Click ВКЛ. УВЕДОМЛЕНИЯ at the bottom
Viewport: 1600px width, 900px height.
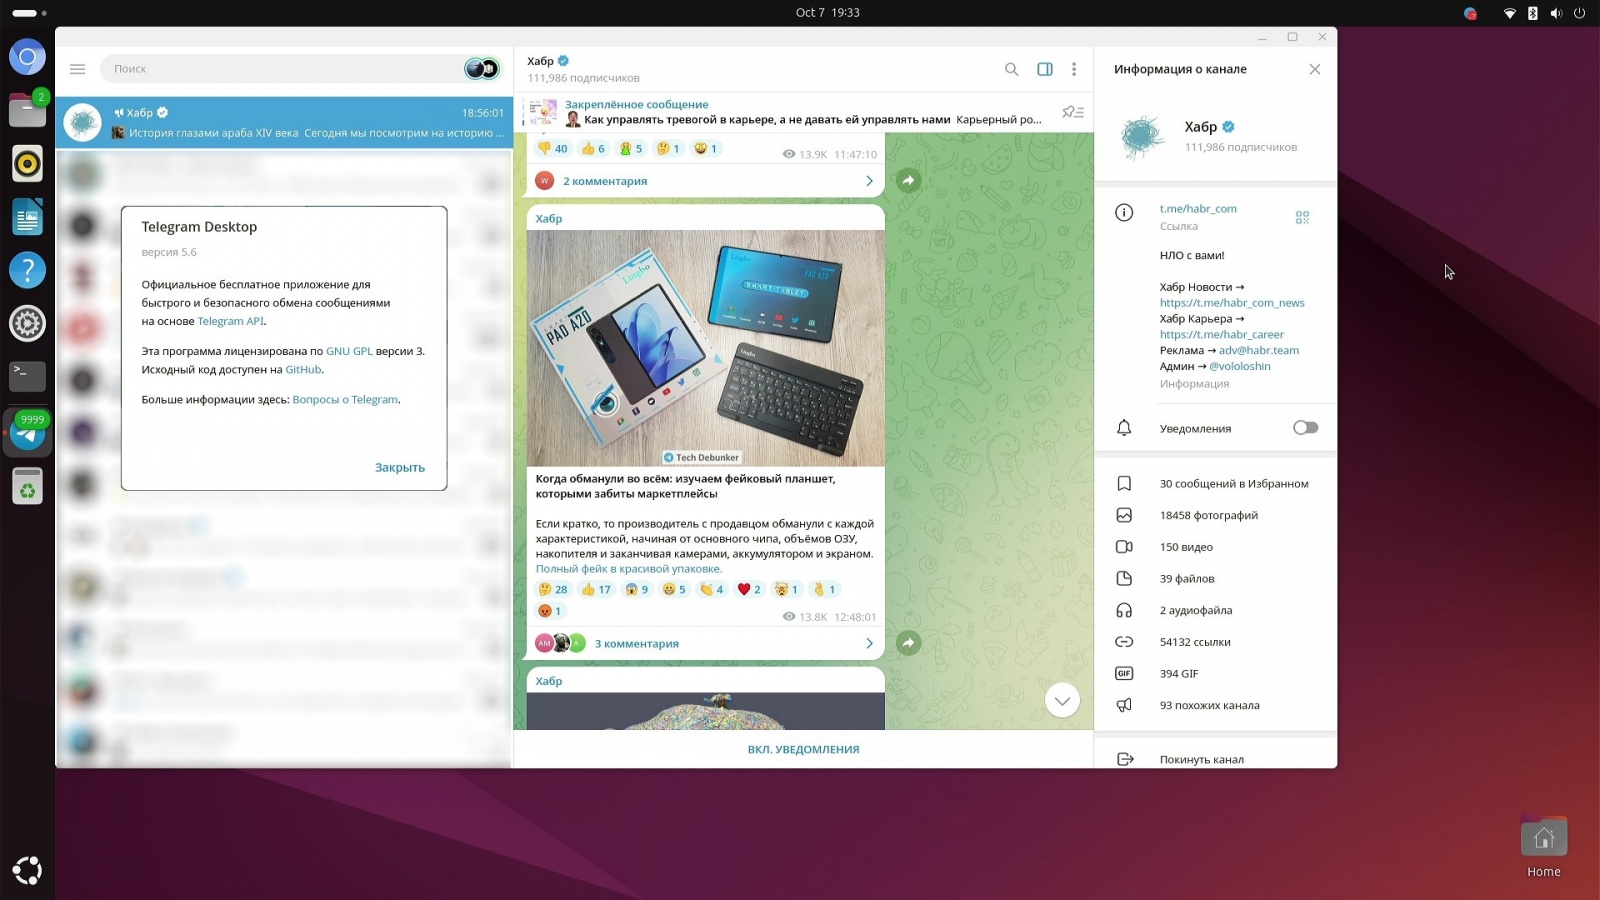click(x=803, y=749)
